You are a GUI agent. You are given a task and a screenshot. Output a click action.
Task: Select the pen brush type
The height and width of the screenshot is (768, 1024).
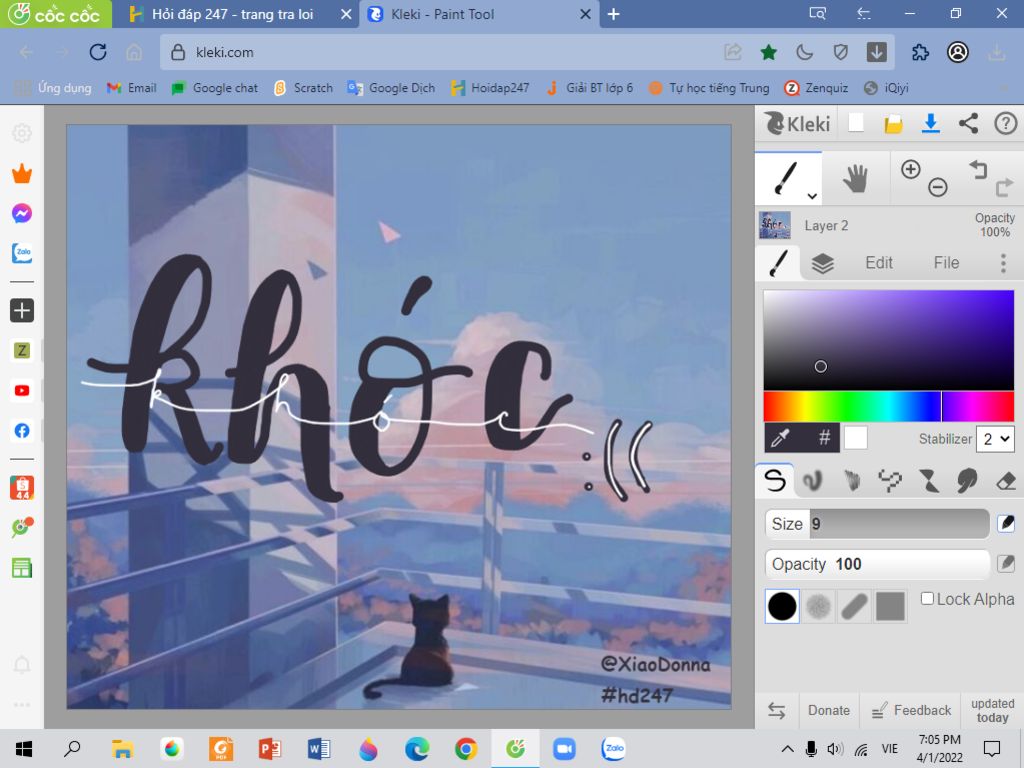tap(775, 481)
